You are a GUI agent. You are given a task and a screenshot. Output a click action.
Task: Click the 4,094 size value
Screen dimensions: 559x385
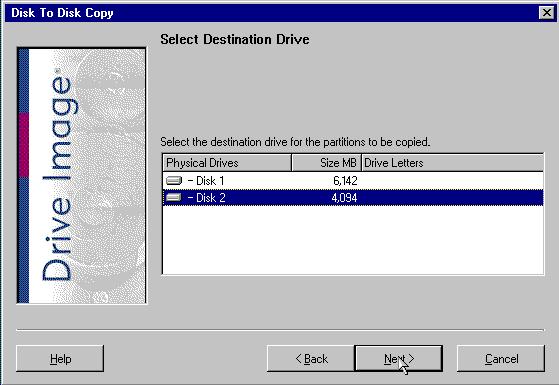pyautogui.click(x=344, y=198)
